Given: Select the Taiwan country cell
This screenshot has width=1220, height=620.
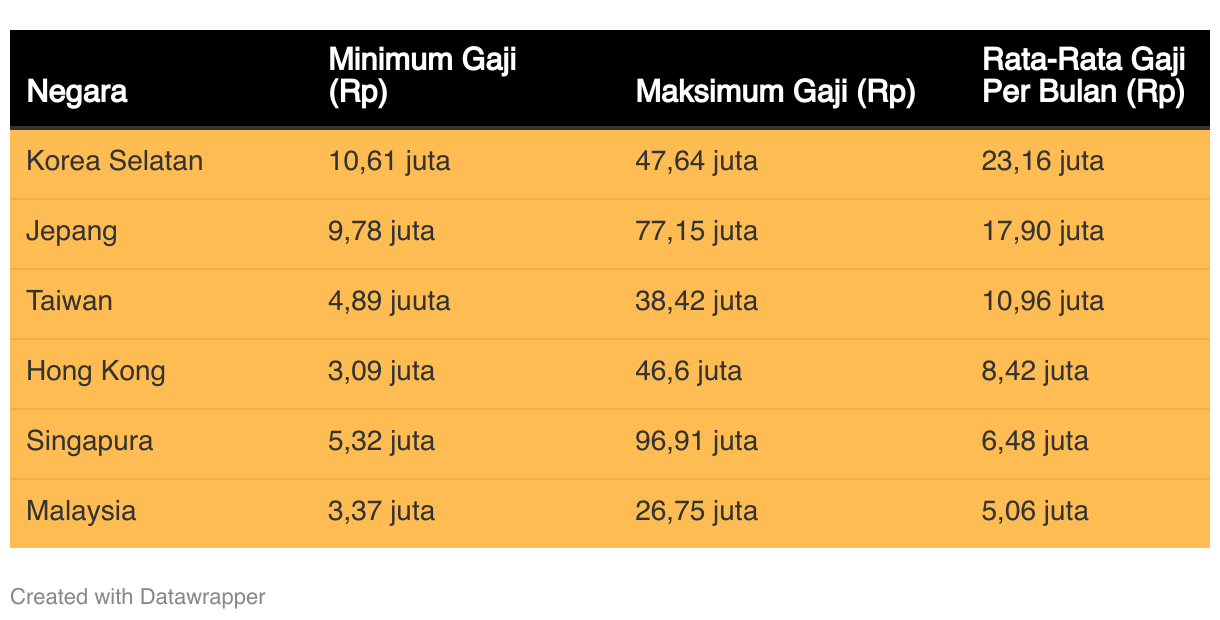Looking at the screenshot, I should pos(69,301).
